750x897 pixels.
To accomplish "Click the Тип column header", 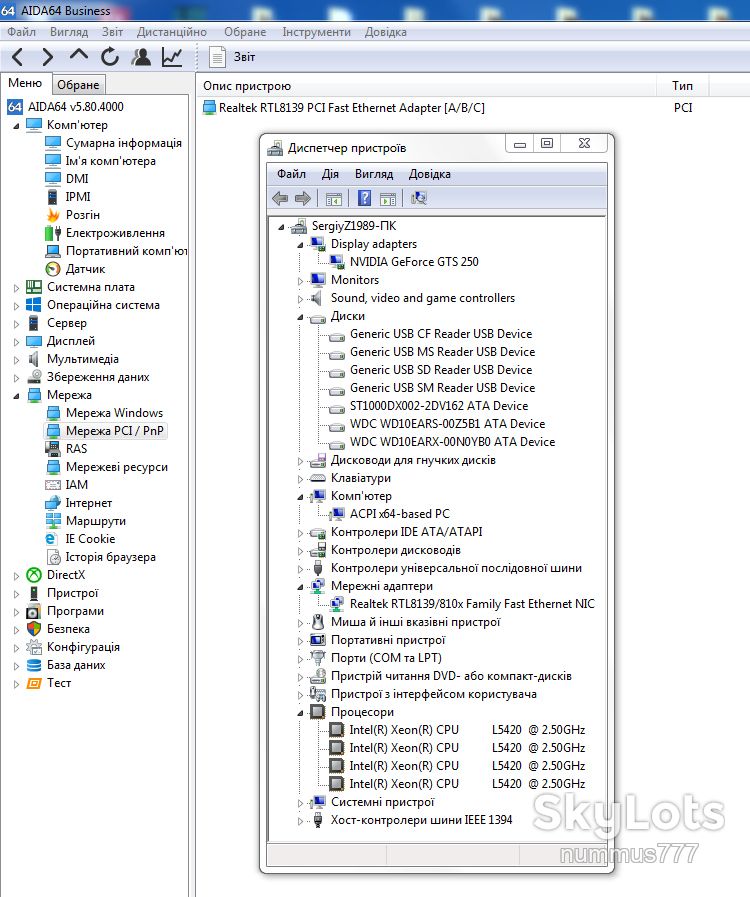I will pyautogui.click(x=682, y=86).
